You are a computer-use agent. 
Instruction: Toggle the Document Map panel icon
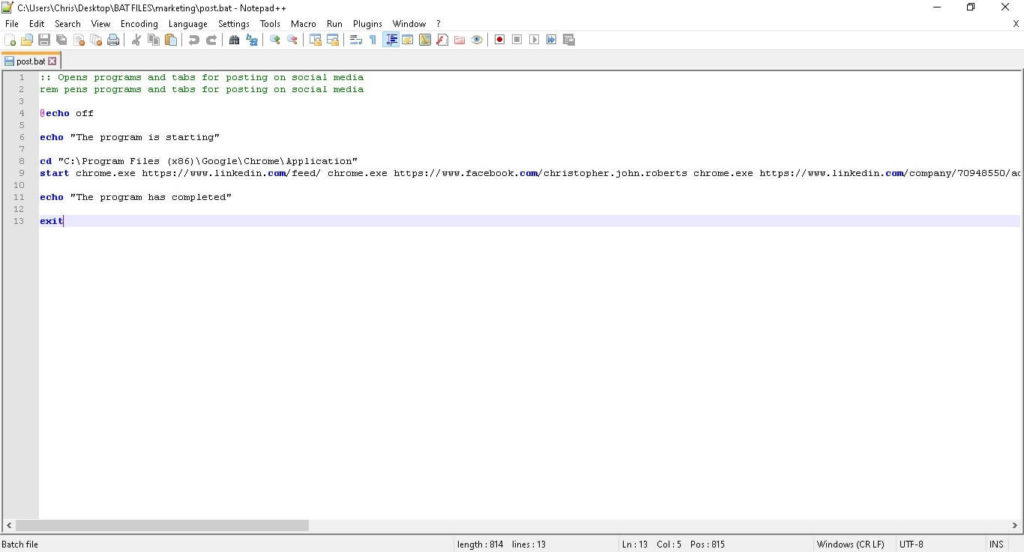[425, 40]
